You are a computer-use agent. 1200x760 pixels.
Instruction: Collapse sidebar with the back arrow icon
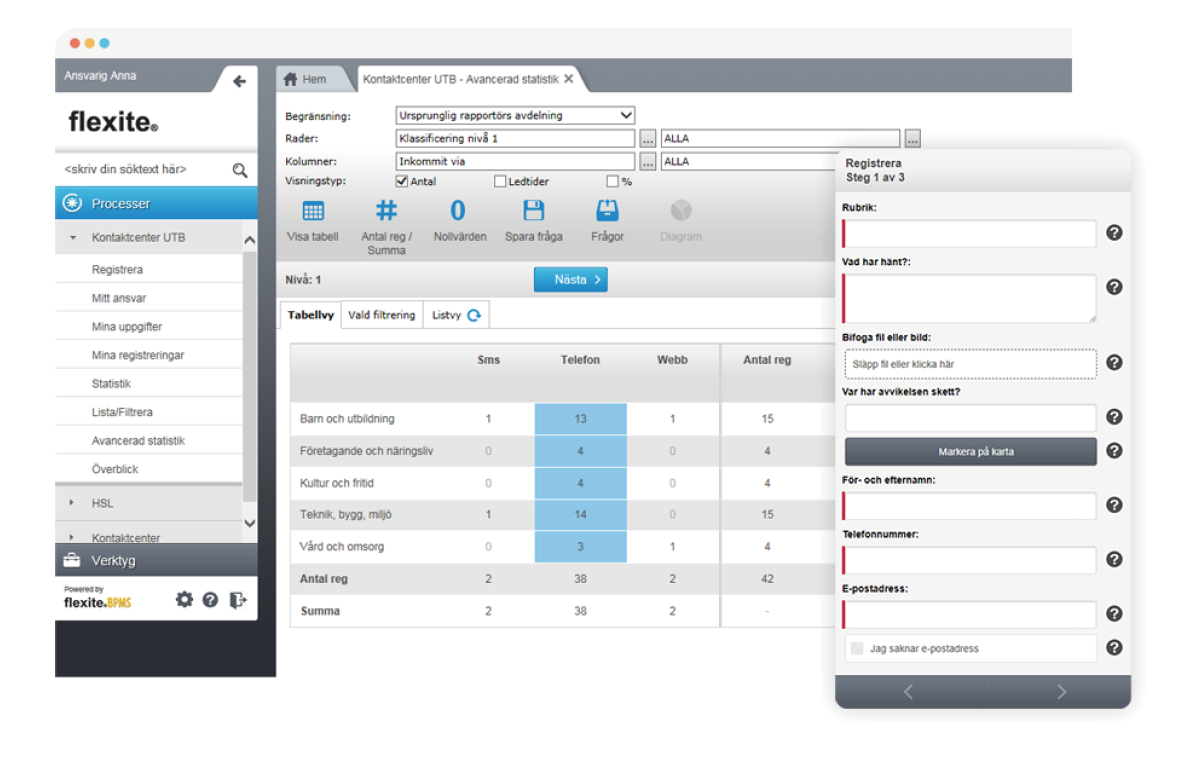239,82
